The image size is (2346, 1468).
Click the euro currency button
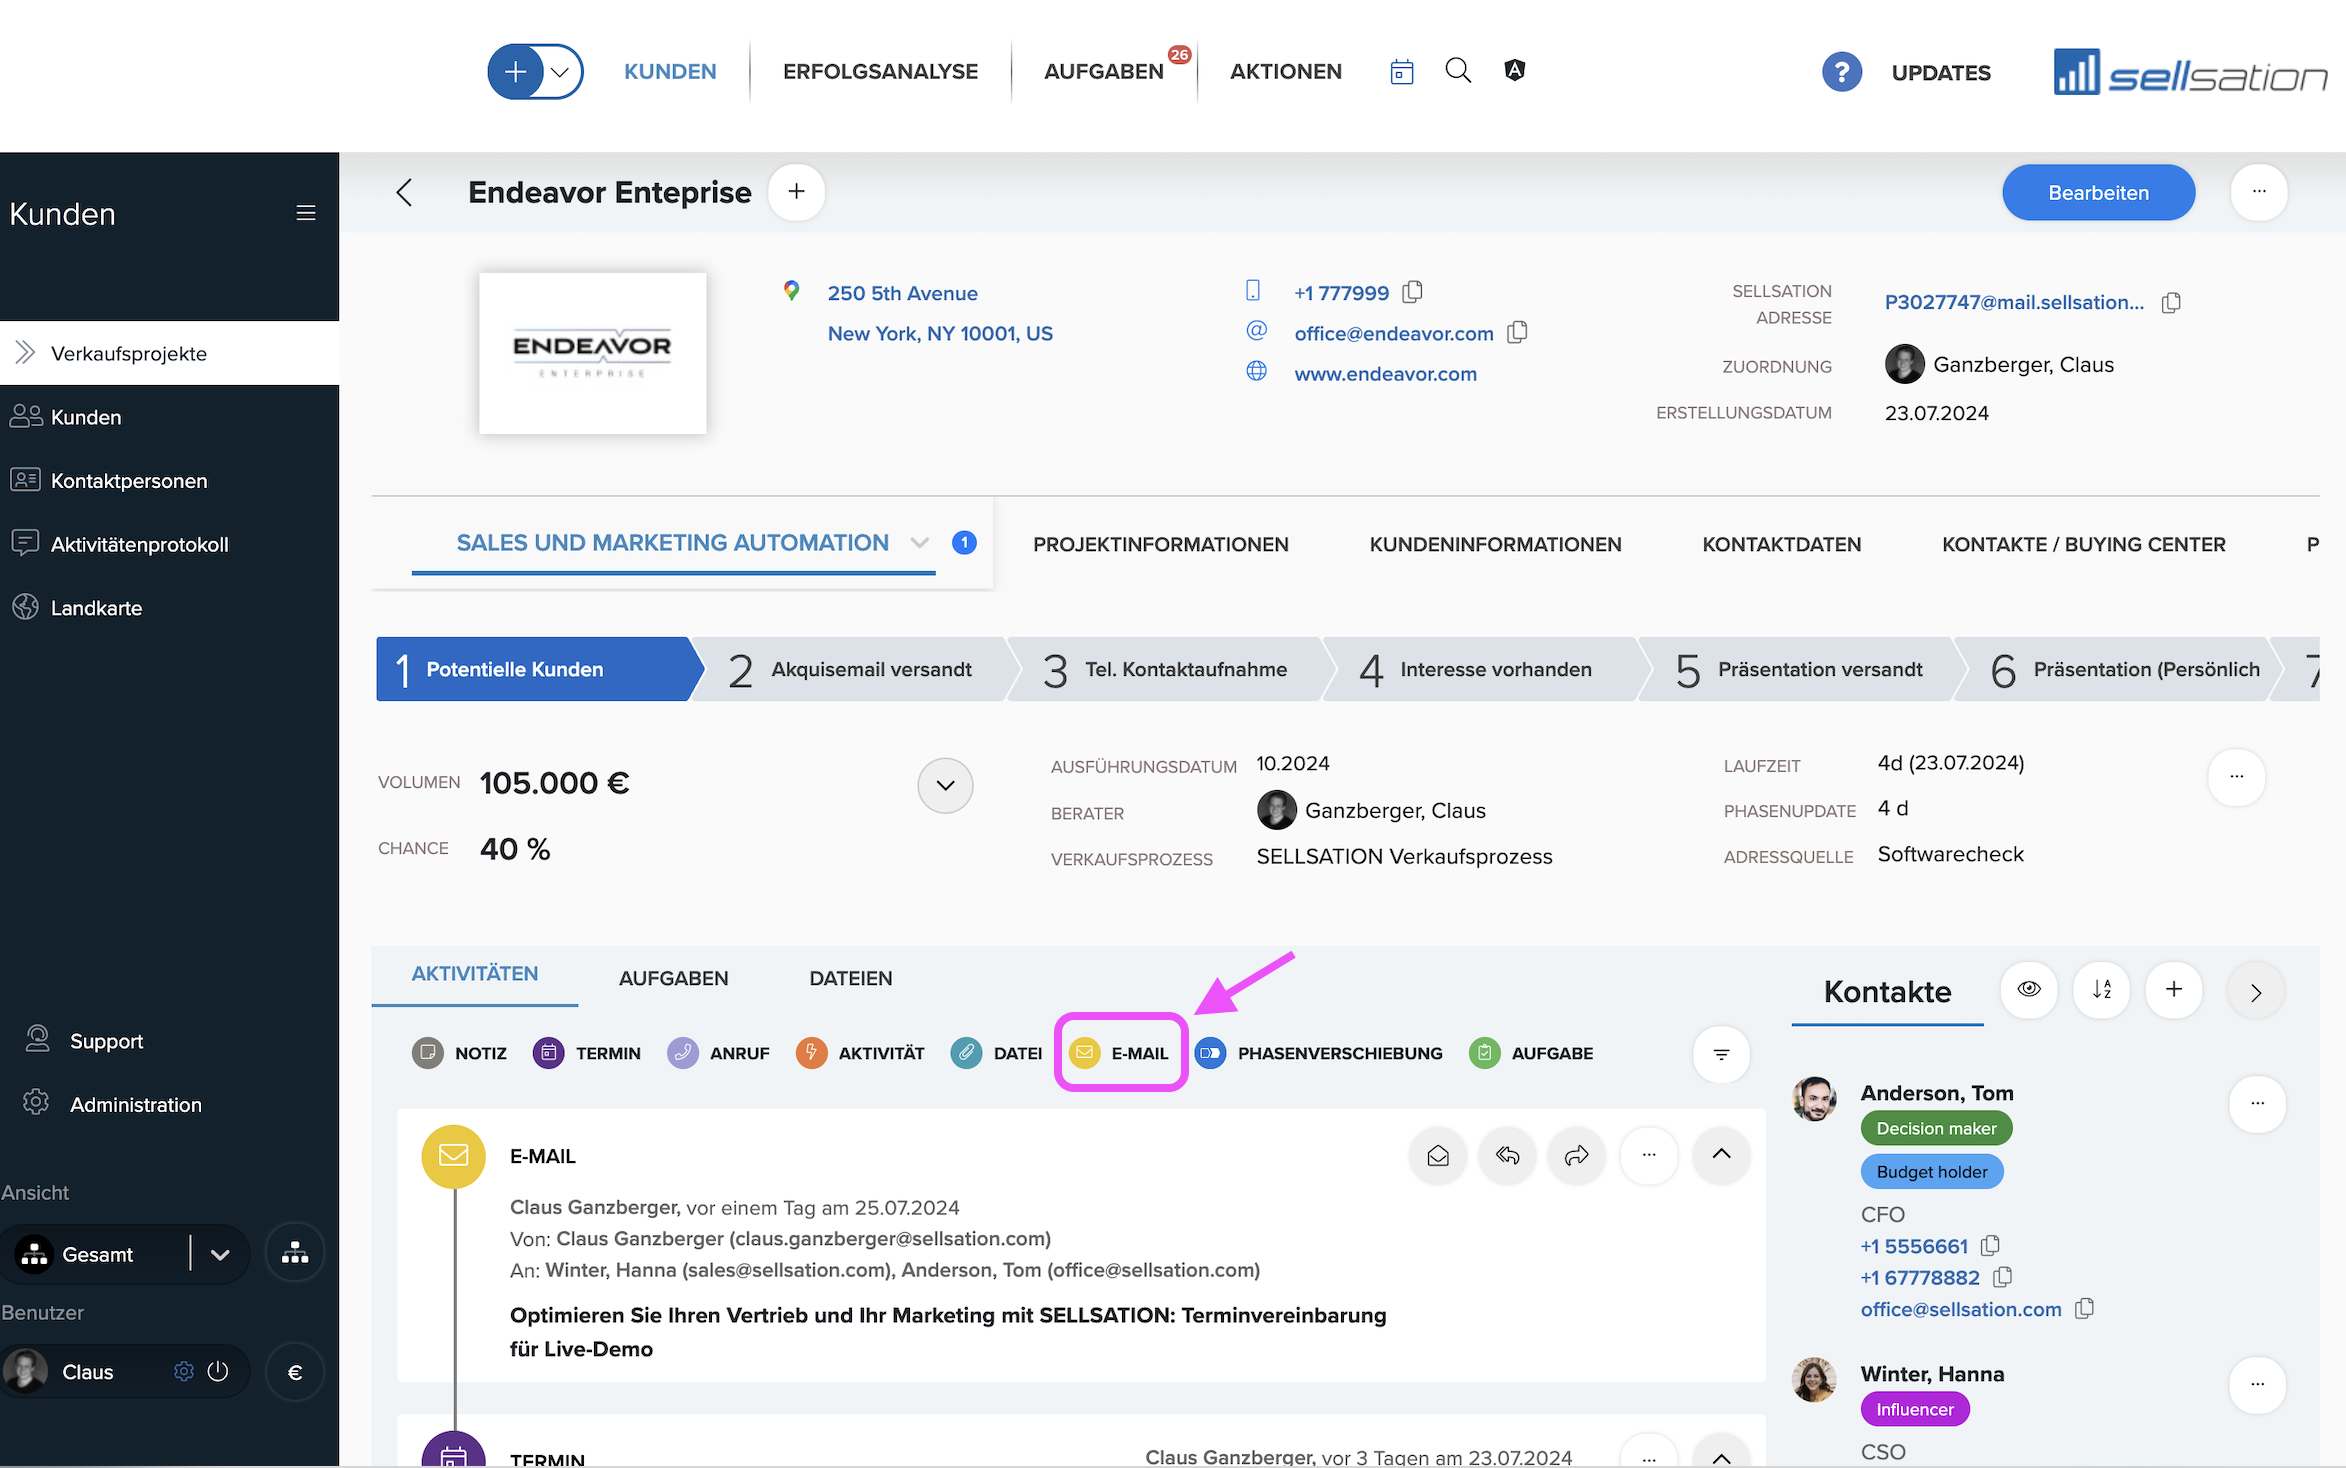tap(295, 1372)
